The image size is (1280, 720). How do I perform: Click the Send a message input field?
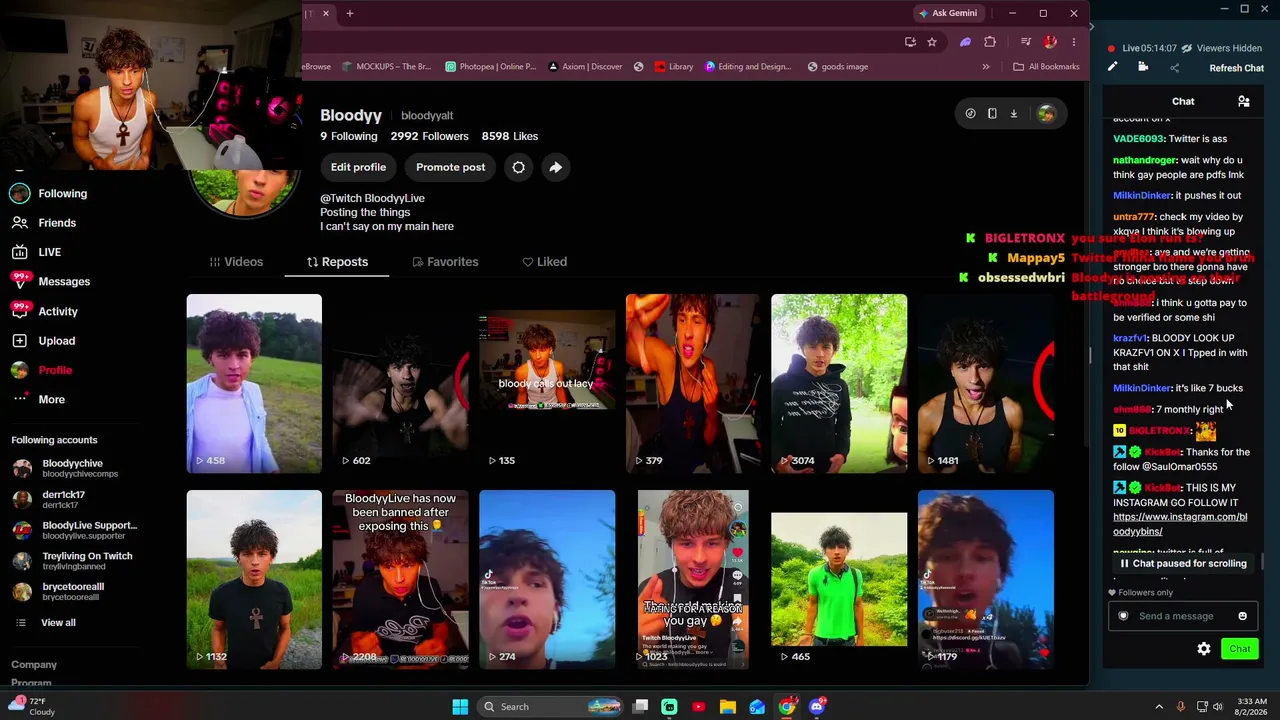(1182, 616)
